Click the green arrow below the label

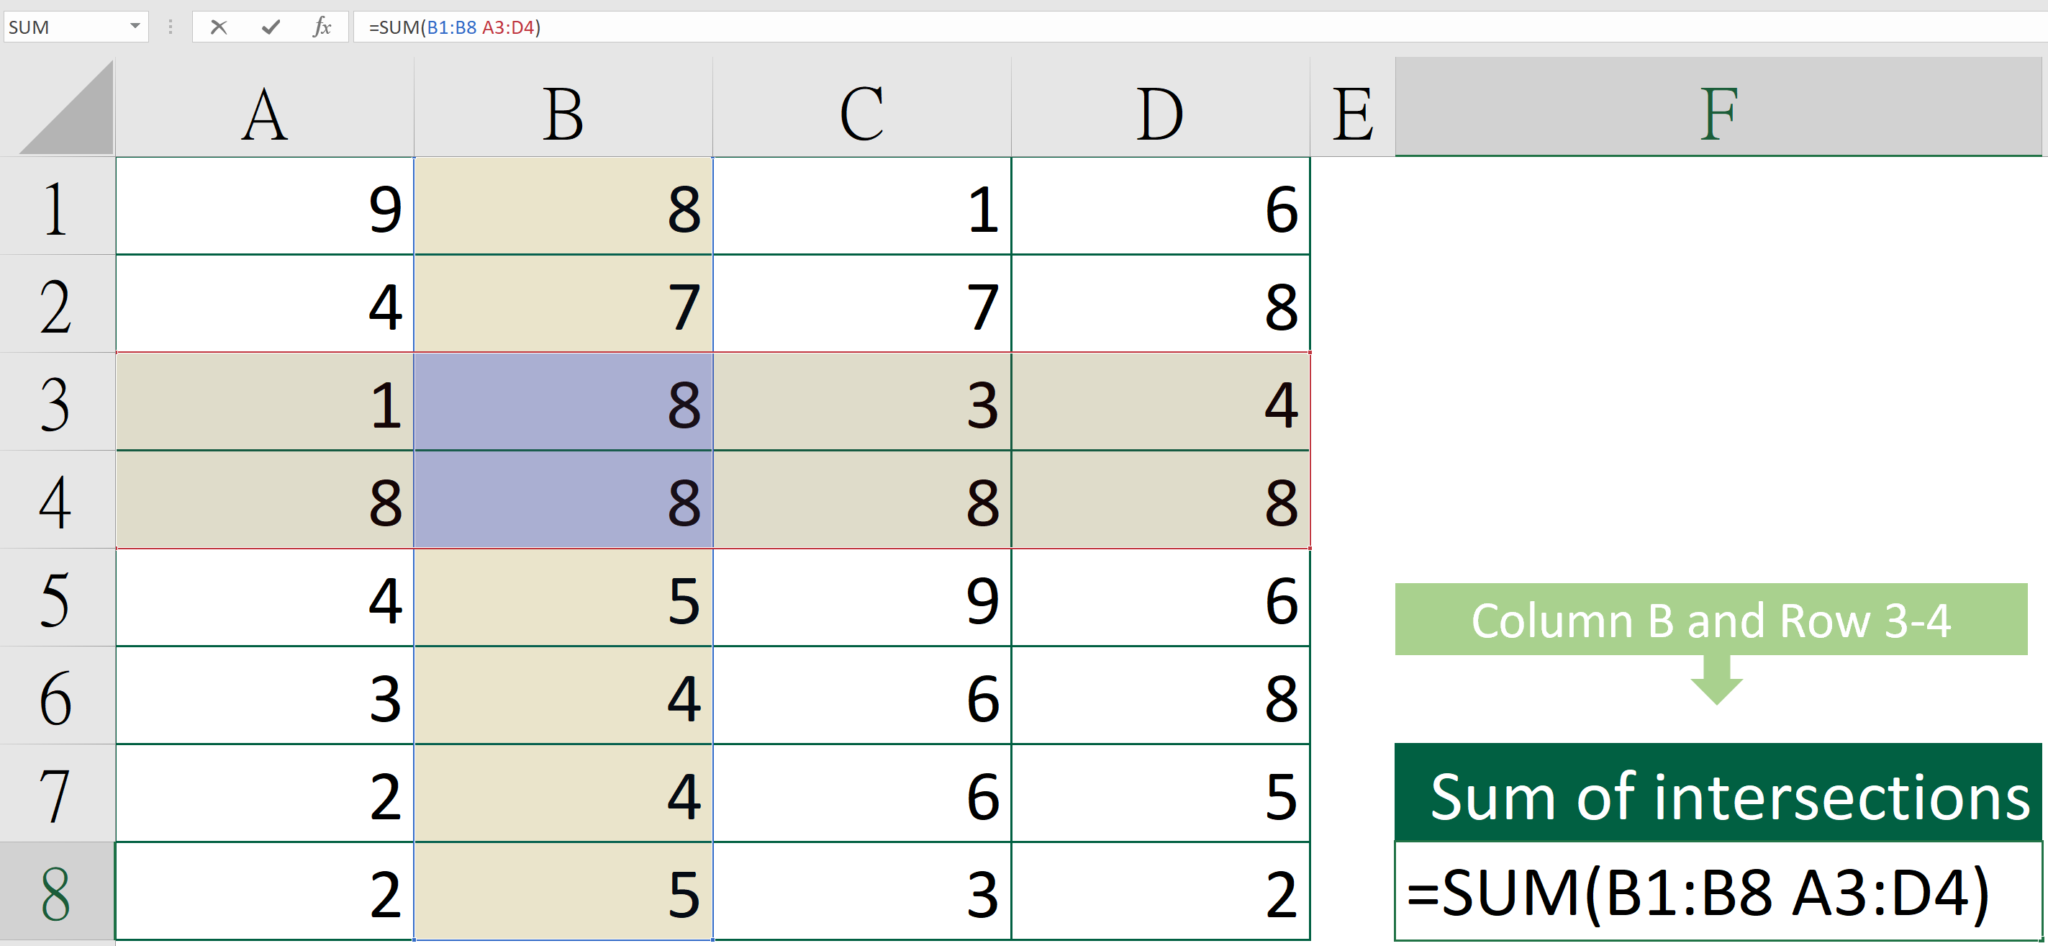tap(1716, 680)
